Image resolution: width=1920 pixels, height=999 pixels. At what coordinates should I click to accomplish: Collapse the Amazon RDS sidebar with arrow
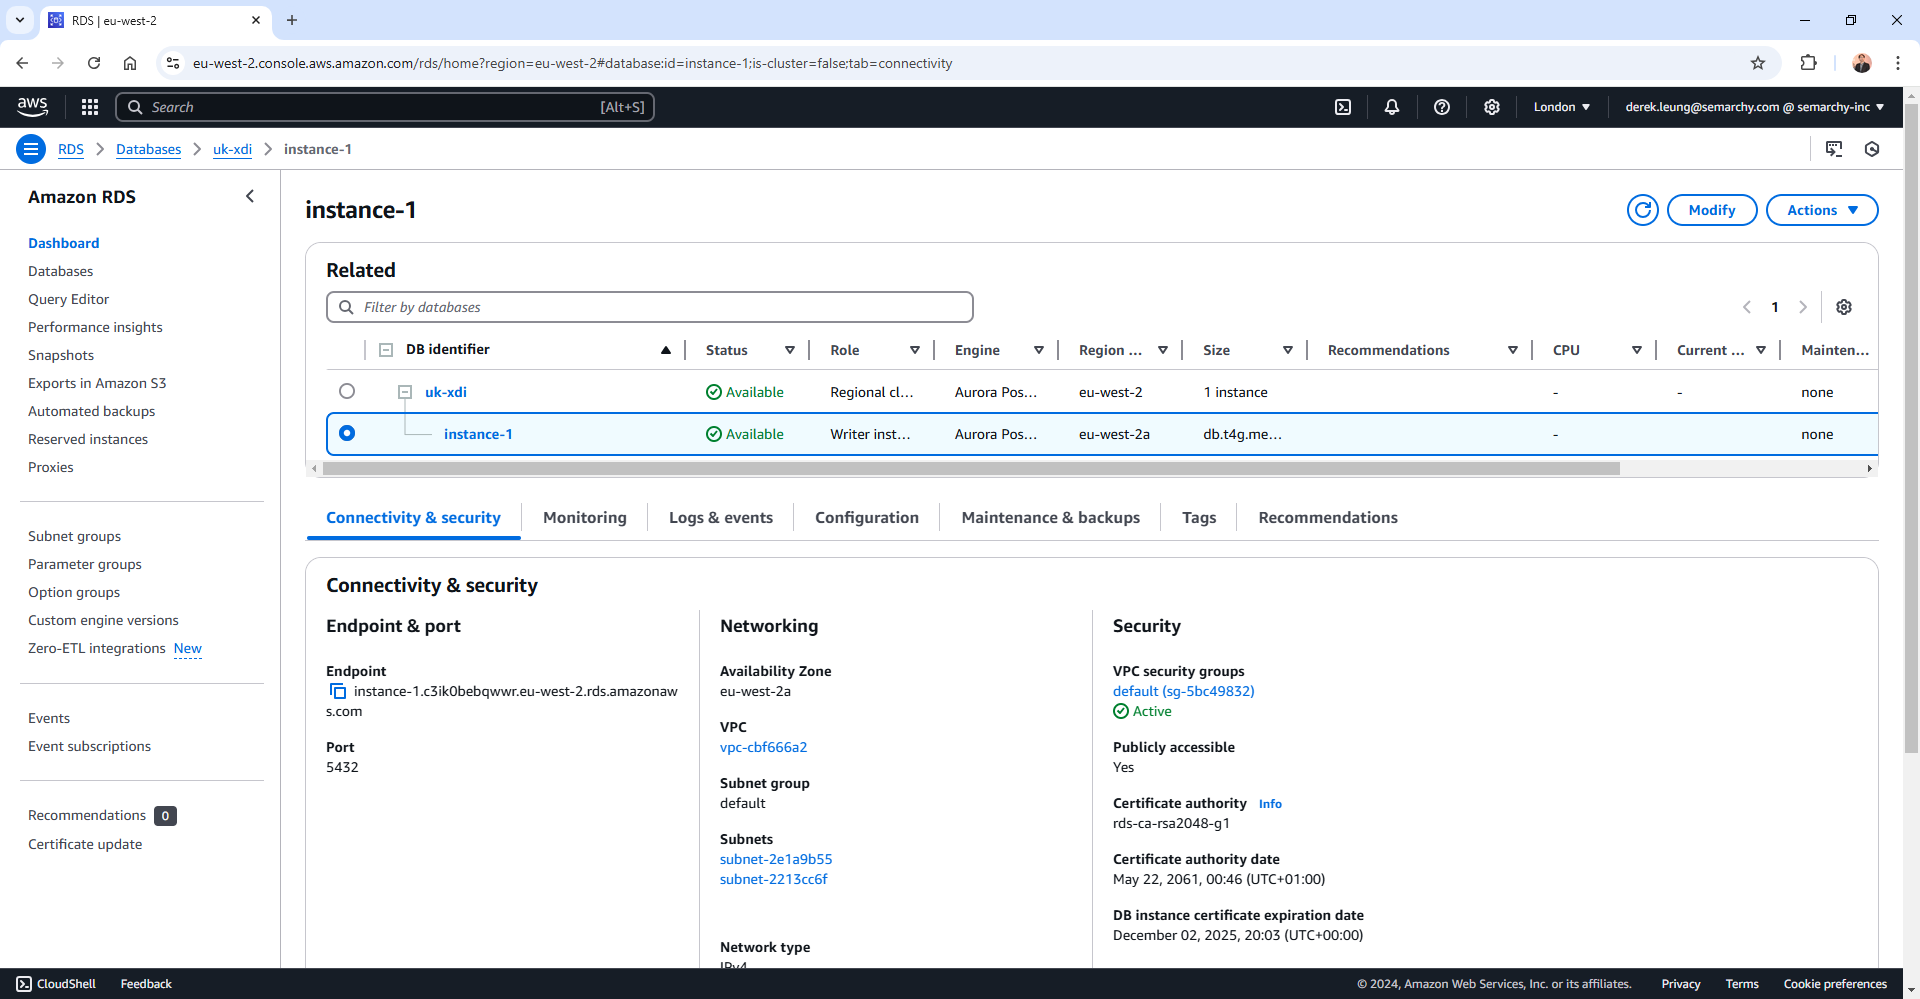(250, 197)
